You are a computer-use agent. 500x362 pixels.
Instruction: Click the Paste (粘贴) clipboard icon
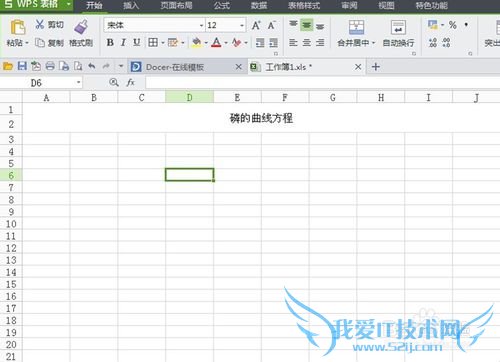tap(18, 27)
